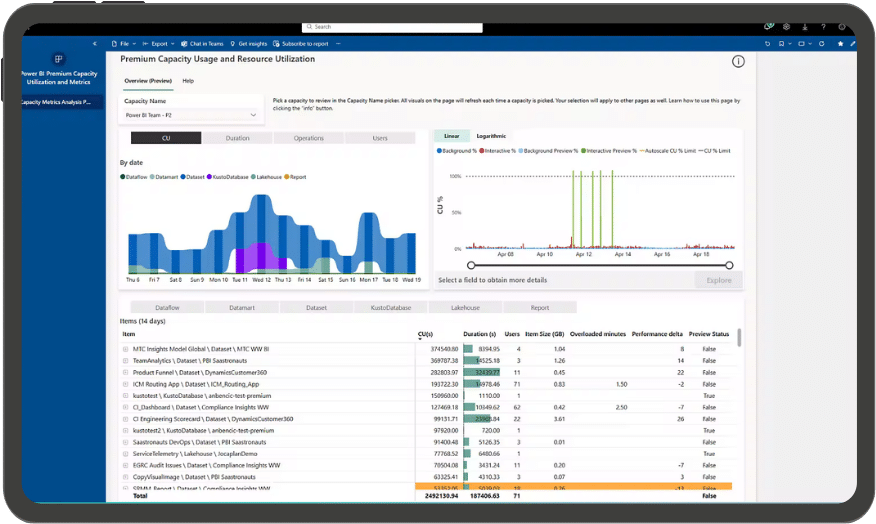Click Chat in Teams toolbar icon
876x524 pixels.
point(202,44)
